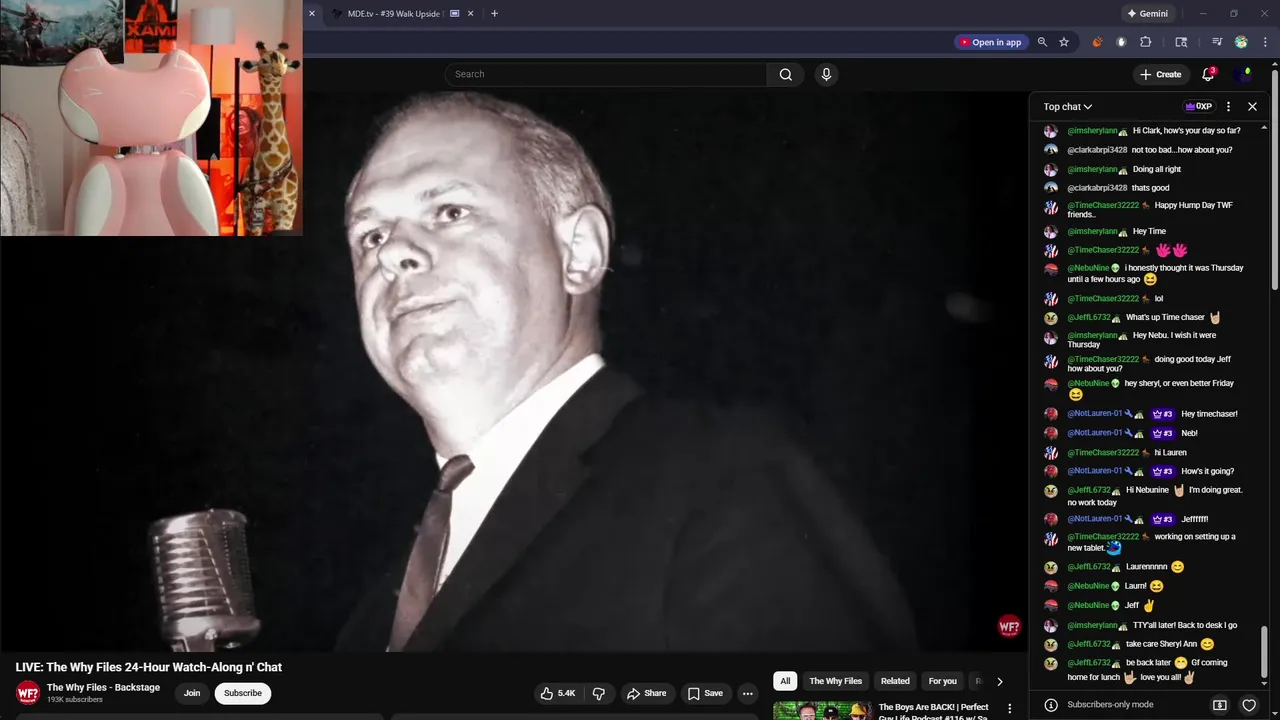Open The Why Files - Backstage channel avatar
Screen dimensions: 1280x720
[28, 693]
